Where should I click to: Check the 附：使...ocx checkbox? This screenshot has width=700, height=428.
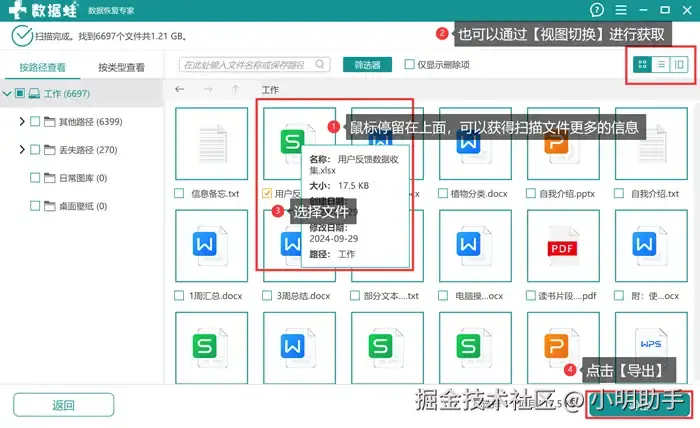pyautogui.click(x=619, y=295)
